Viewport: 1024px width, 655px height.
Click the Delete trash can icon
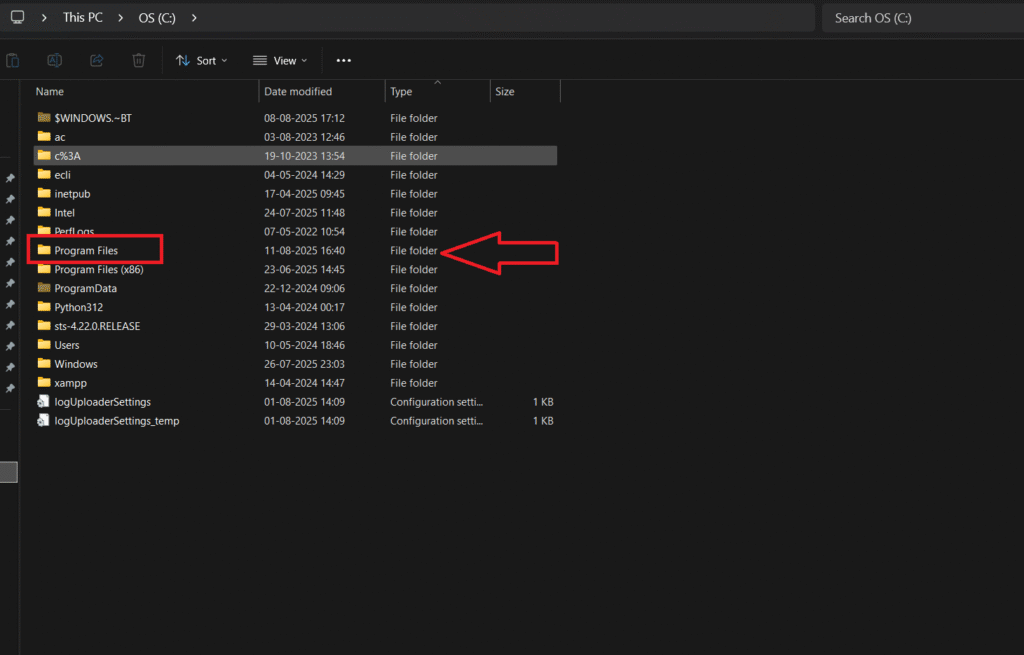139,61
